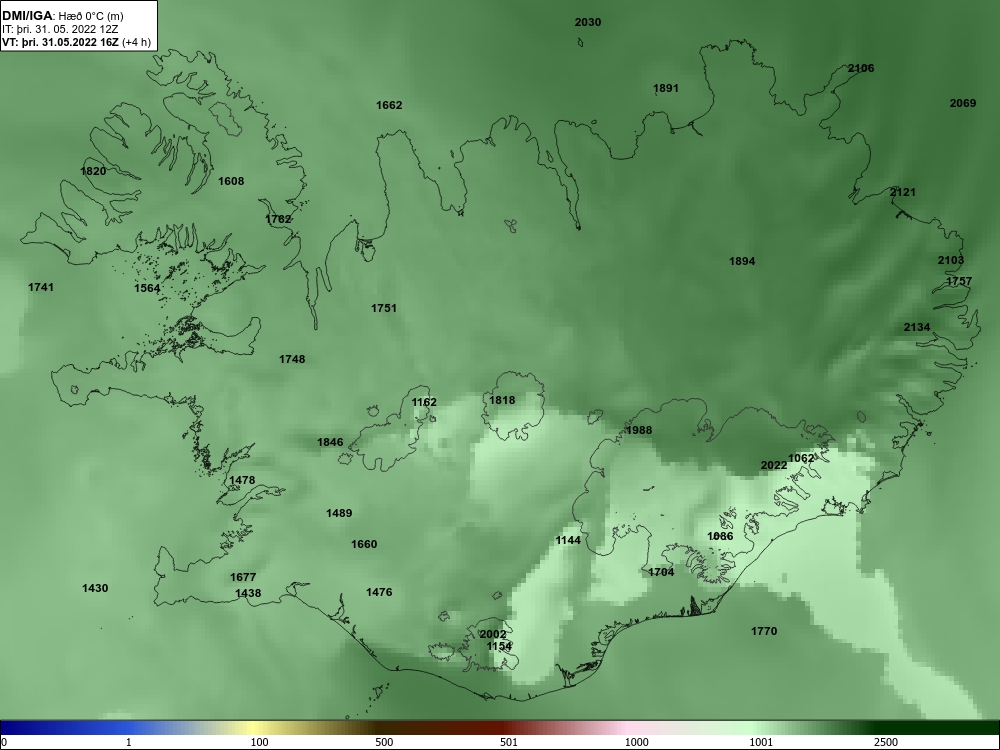Click the 1000 legend tick label
This screenshot has width=1000, height=750.
tap(636, 742)
